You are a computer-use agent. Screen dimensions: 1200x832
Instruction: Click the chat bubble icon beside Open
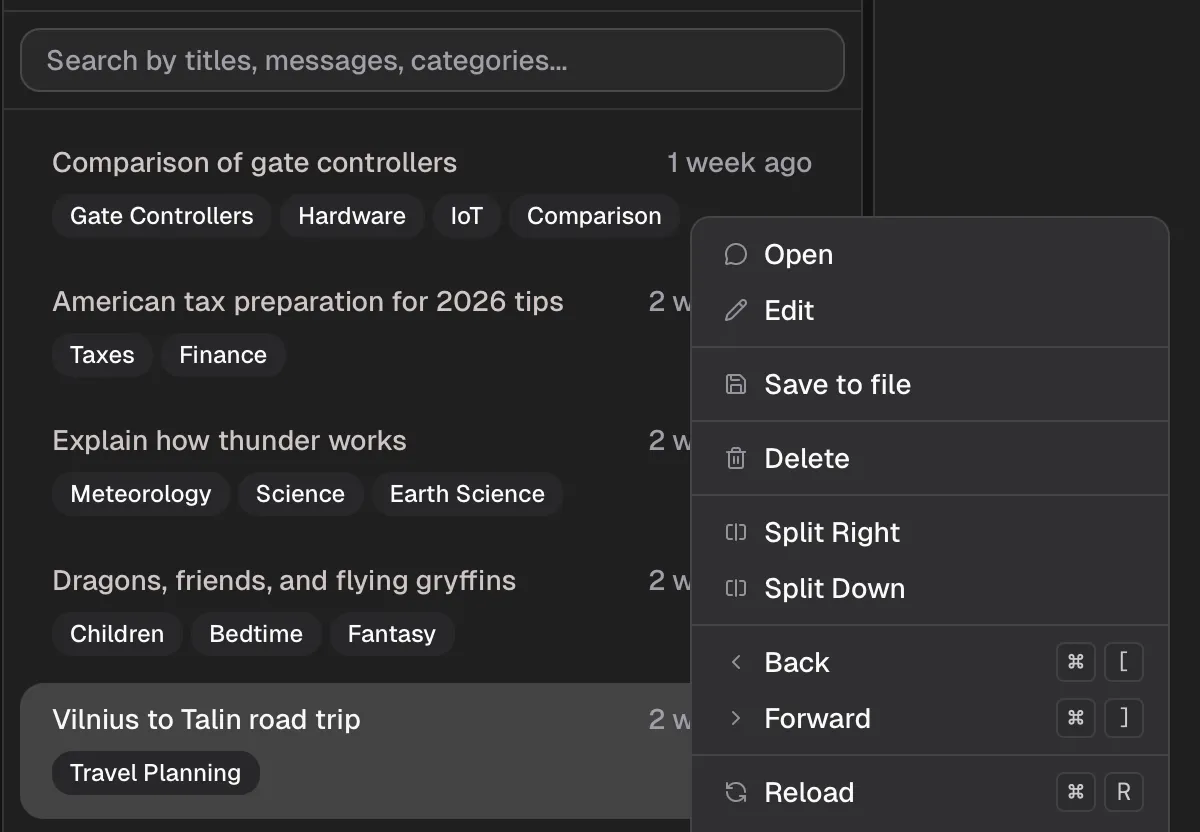pyautogui.click(x=736, y=255)
